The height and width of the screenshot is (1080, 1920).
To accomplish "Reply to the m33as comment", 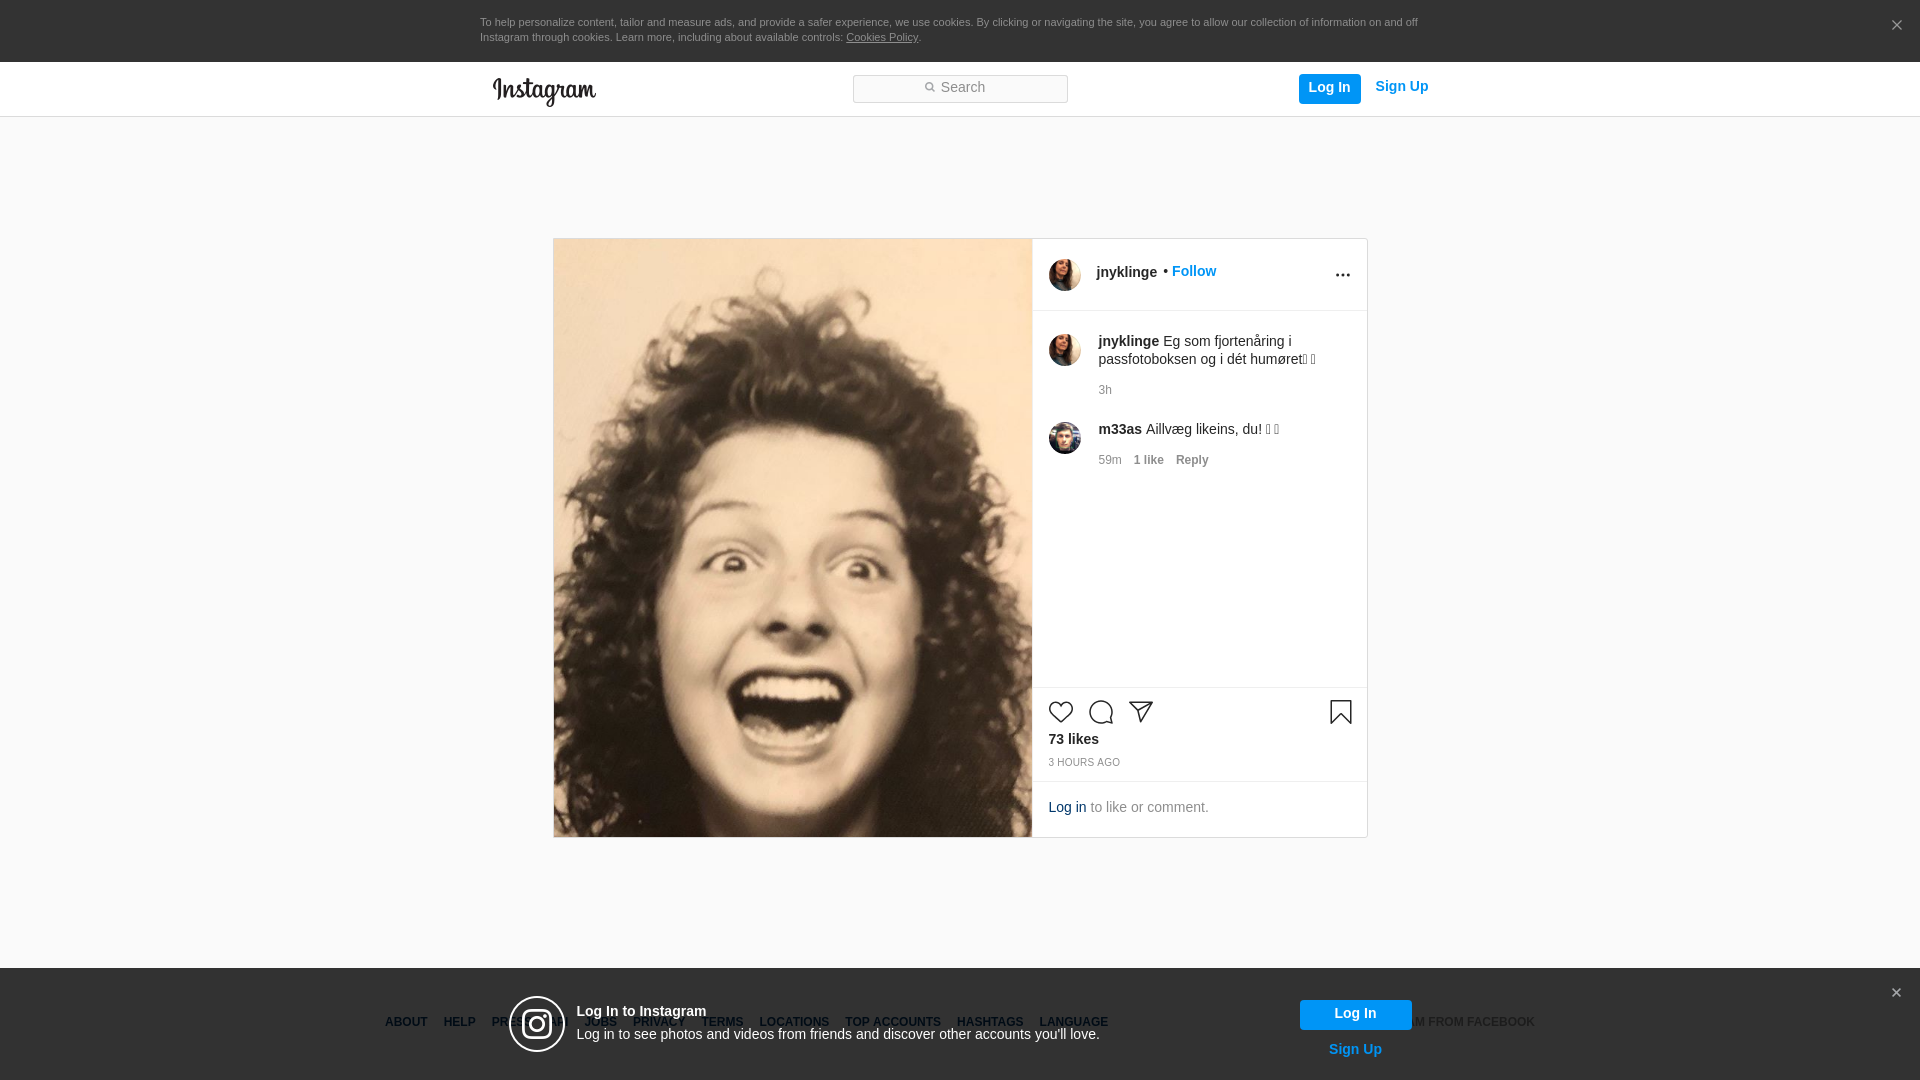I will point(1192,460).
